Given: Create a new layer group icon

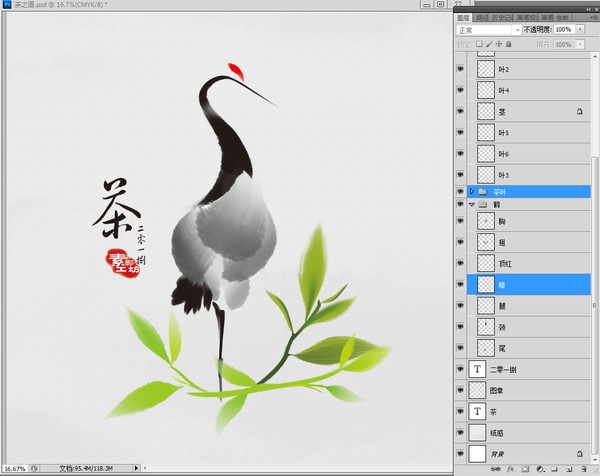Looking at the screenshot, I should (554, 469).
